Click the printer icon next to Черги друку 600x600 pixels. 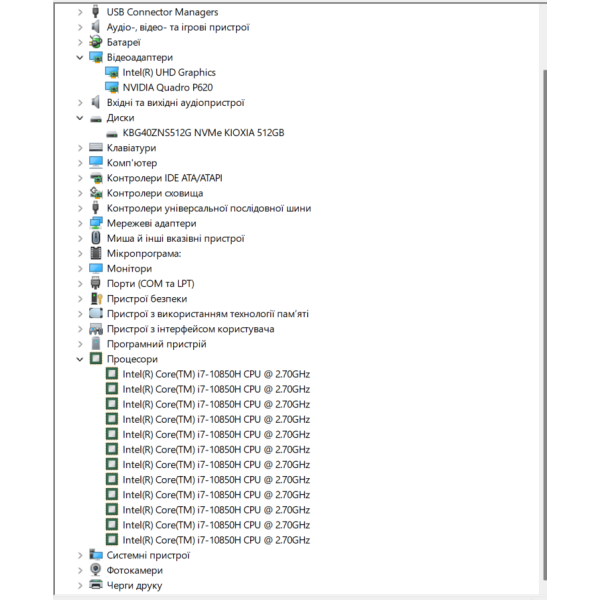tap(96, 585)
